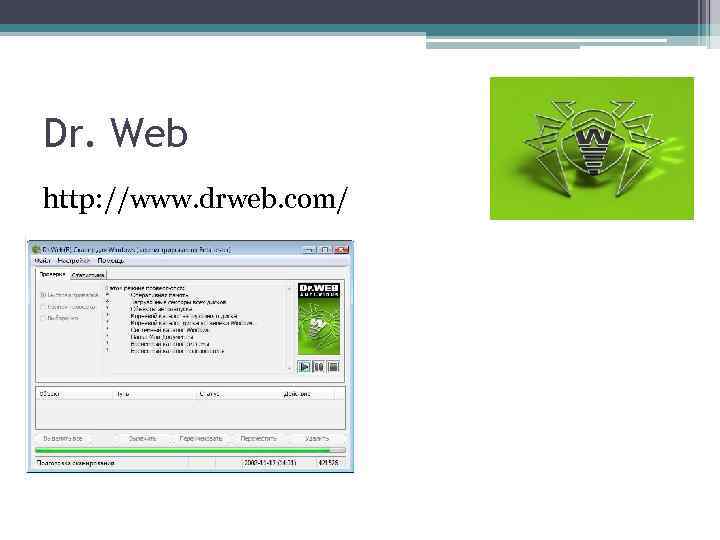The image size is (720, 540).
Task: Click the scan list scroll-down arrow
Action: pyautogui.click(x=289, y=369)
